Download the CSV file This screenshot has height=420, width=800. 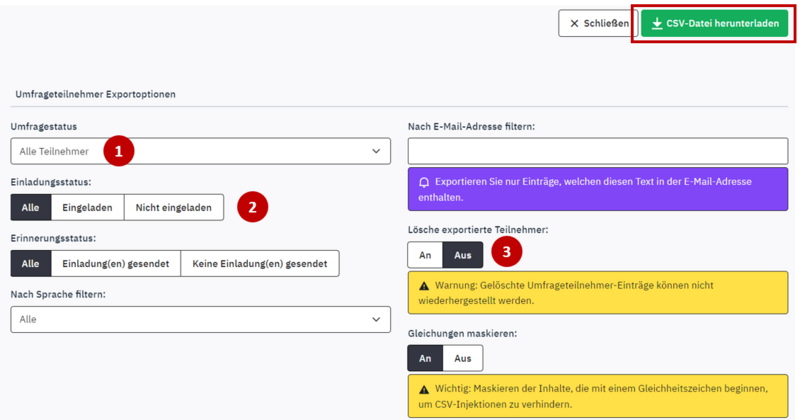pos(714,23)
